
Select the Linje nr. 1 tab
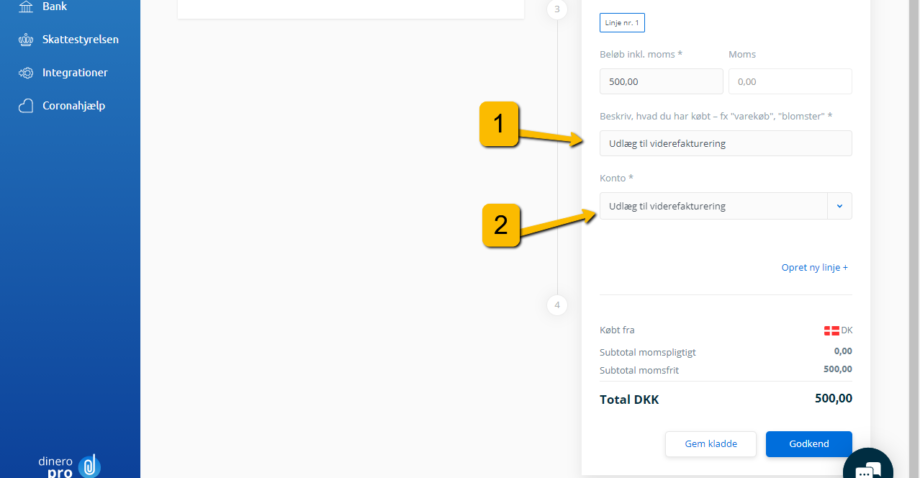coord(622,23)
